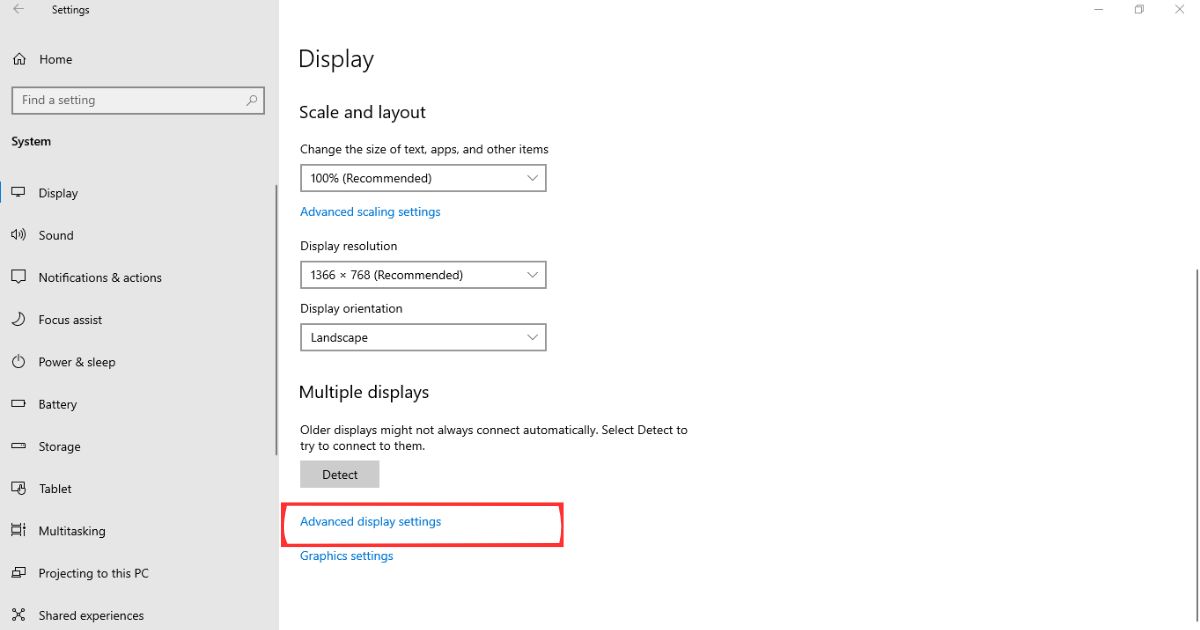Click the Battery icon in sidebar
1200x630 pixels.
18,404
